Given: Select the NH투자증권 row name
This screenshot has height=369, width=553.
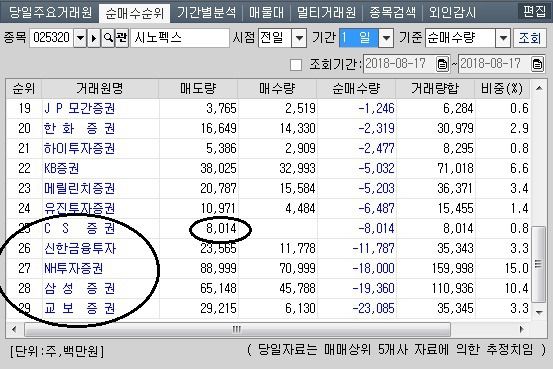Looking at the screenshot, I should pos(73,269).
